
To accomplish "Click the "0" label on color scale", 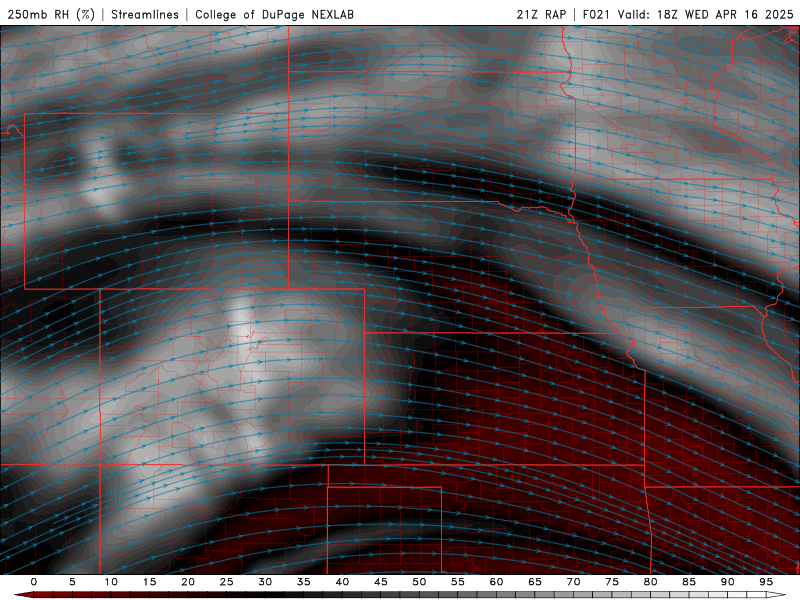I will coord(34,582).
